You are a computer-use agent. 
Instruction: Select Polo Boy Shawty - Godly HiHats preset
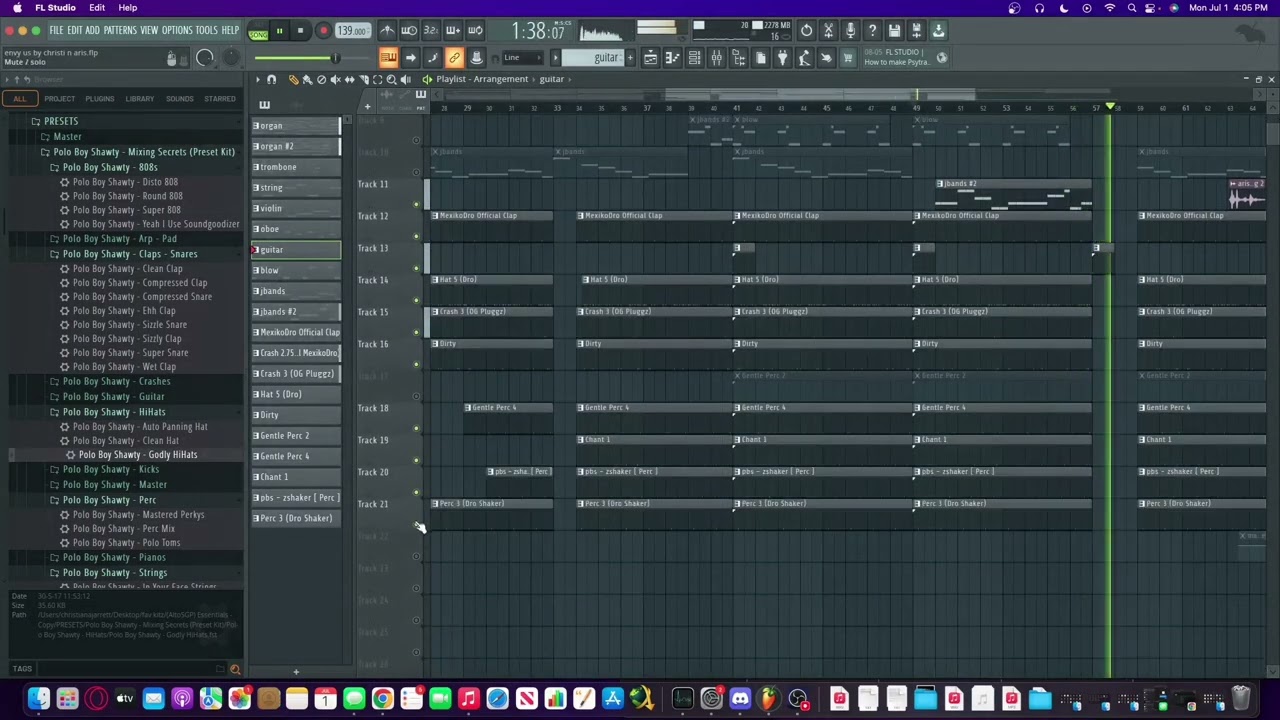point(137,455)
